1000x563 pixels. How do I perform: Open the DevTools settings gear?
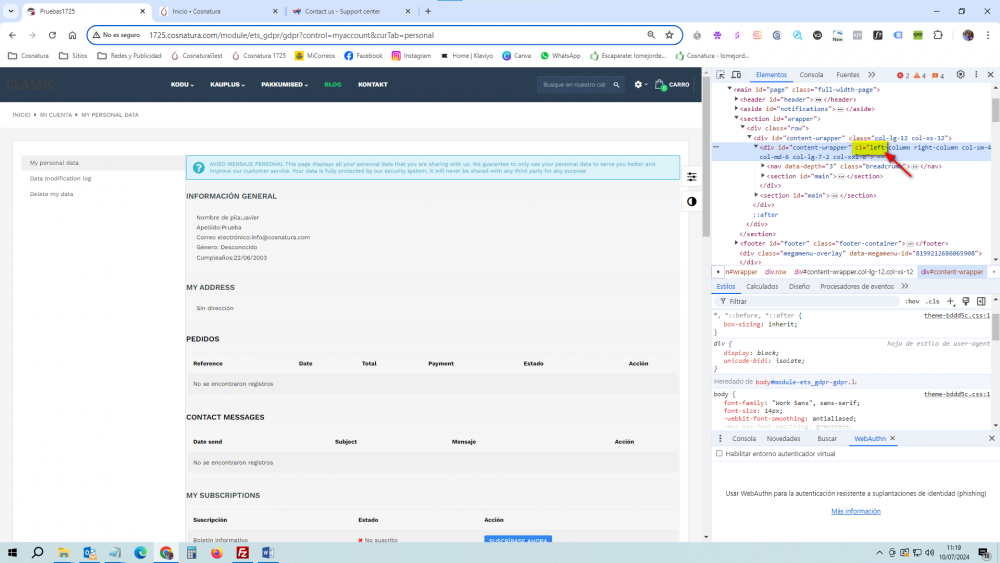(961, 75)
